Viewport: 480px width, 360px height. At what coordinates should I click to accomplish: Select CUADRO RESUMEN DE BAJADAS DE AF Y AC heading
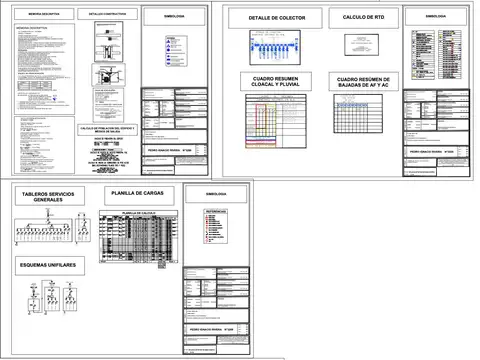(363, 82)
